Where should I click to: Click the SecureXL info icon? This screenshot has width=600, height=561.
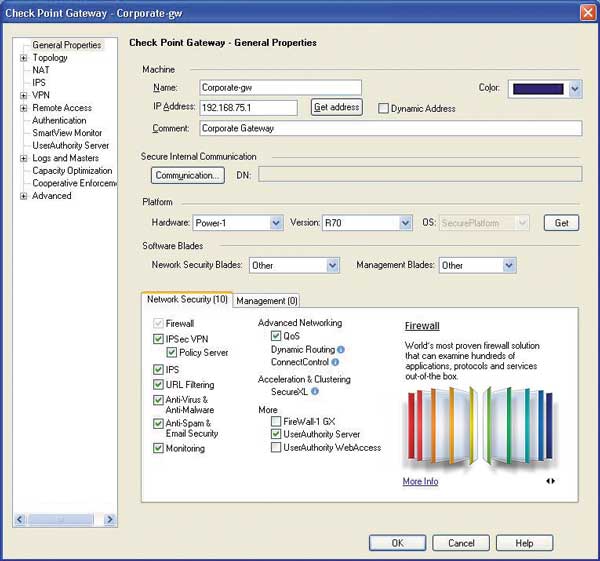coord(315,391)
